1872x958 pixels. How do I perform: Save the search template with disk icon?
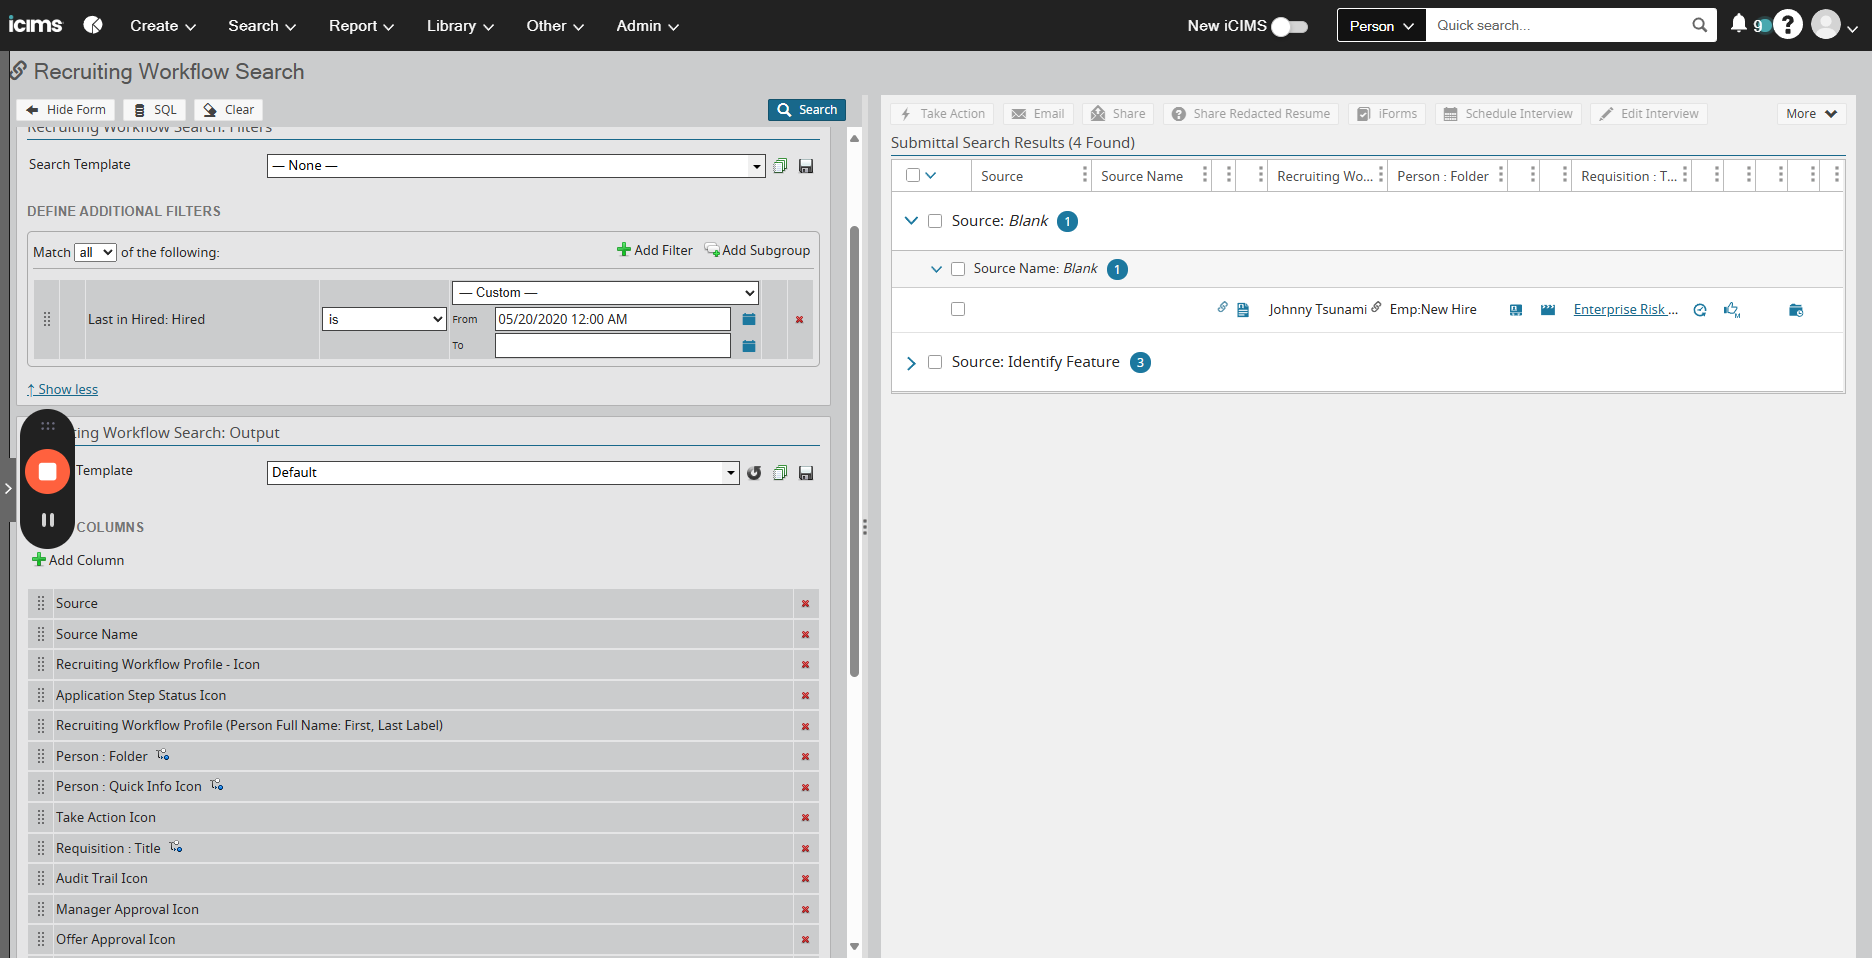806,166
